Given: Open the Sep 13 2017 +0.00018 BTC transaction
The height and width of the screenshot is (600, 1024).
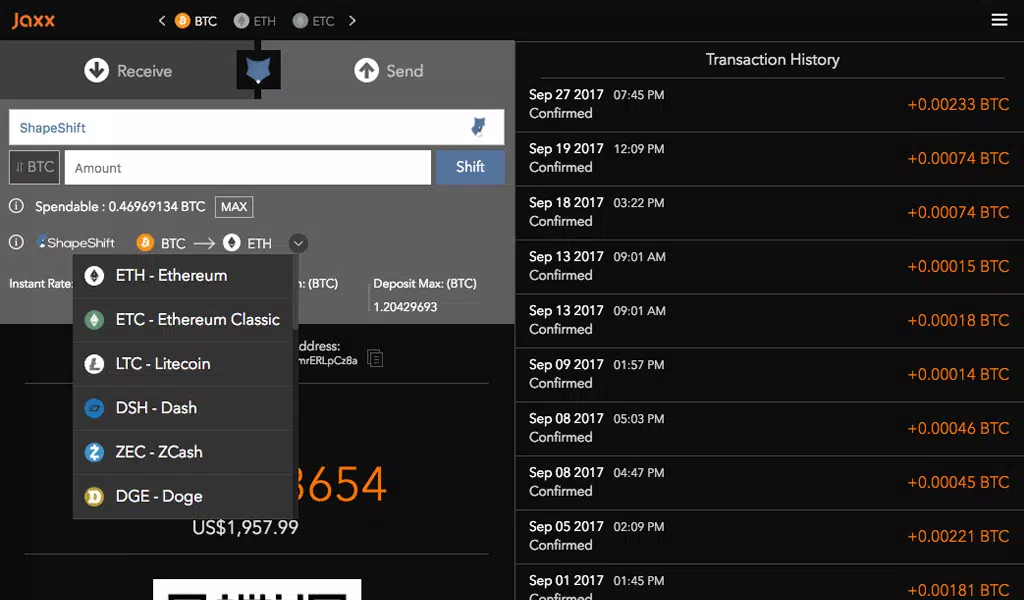Looking at the screenshot, I should click(769, 321).
